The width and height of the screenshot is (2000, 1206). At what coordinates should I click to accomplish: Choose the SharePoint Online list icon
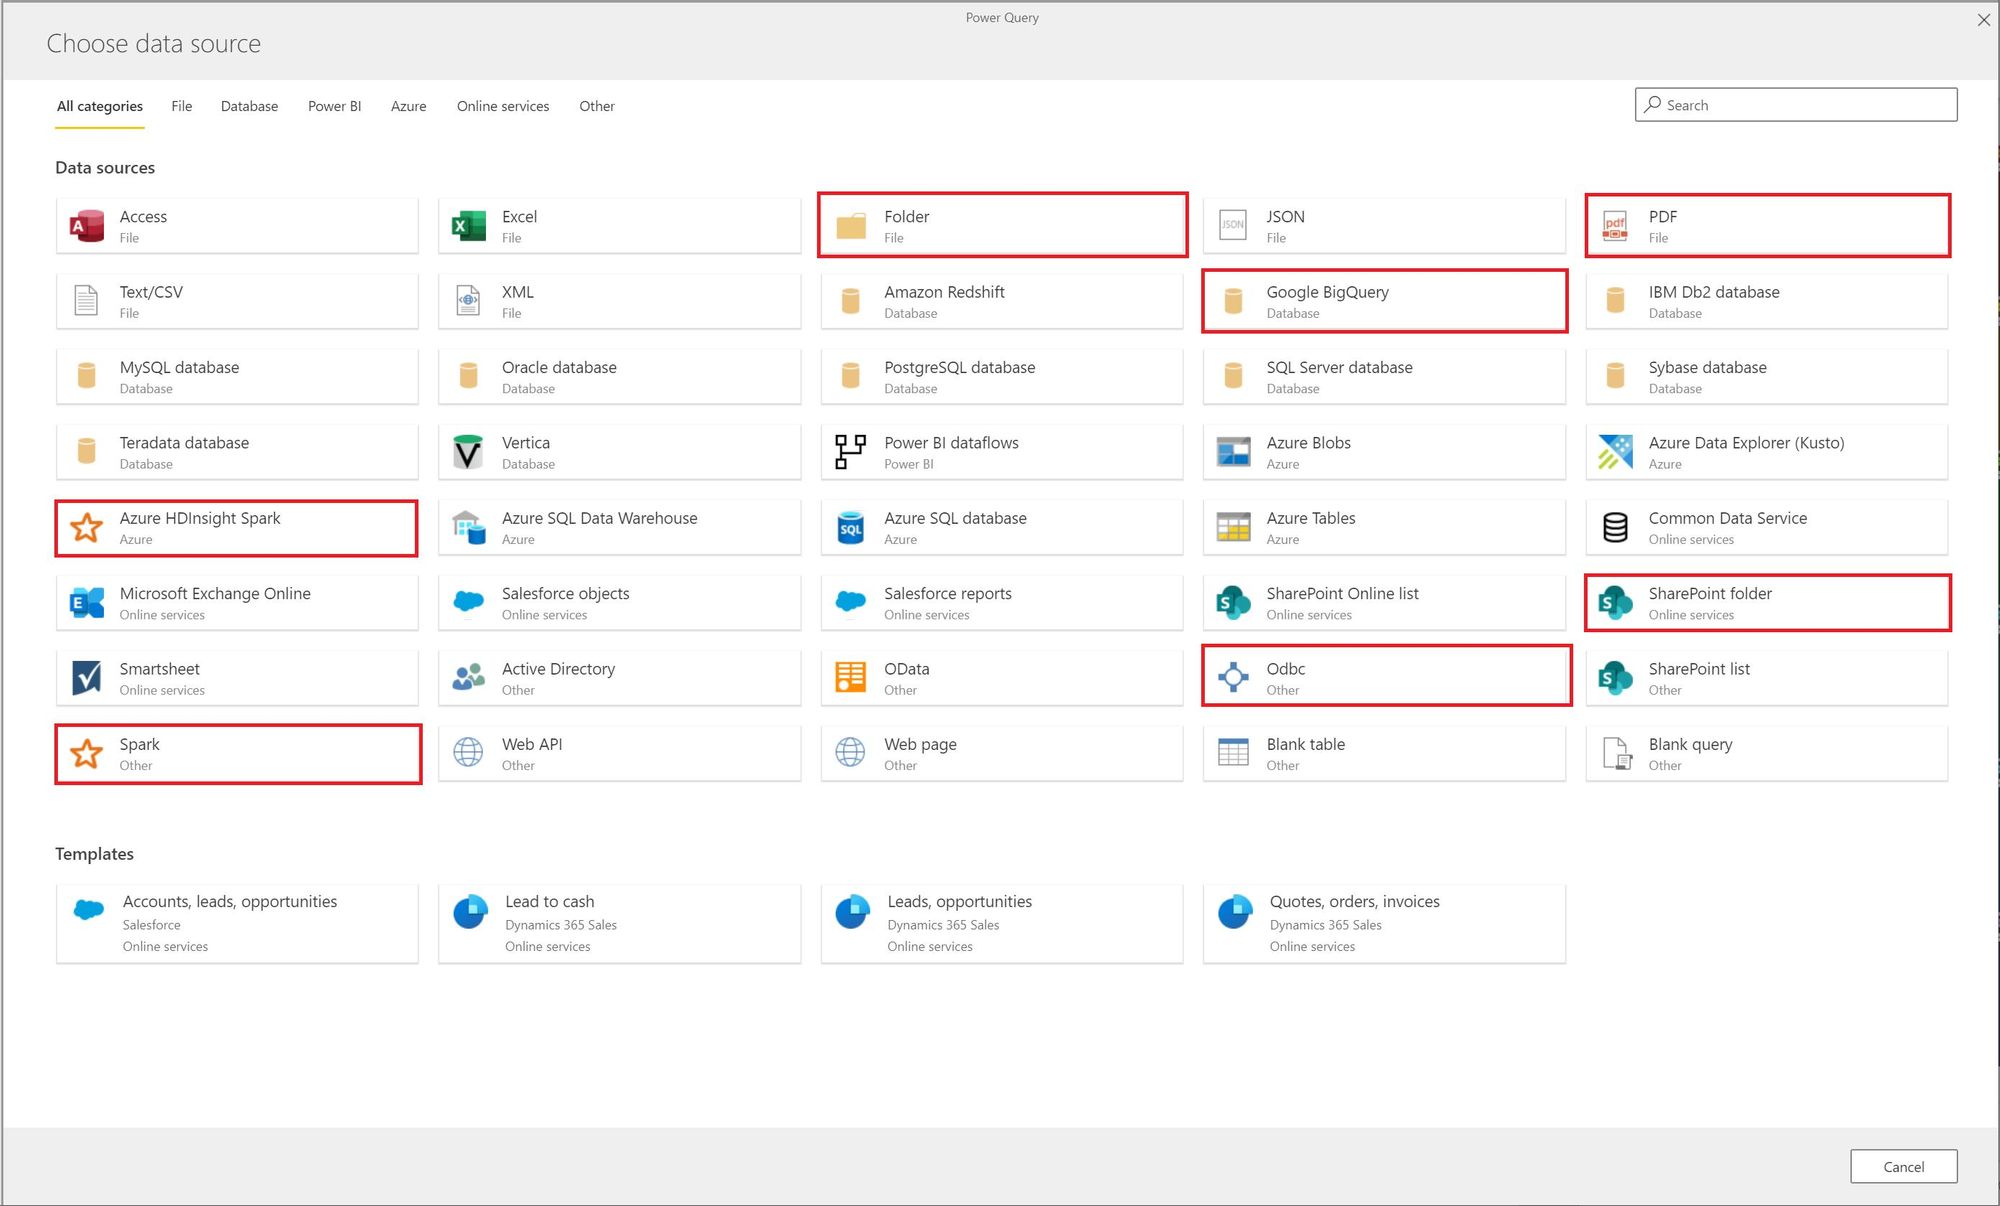tap(1233, 603)
